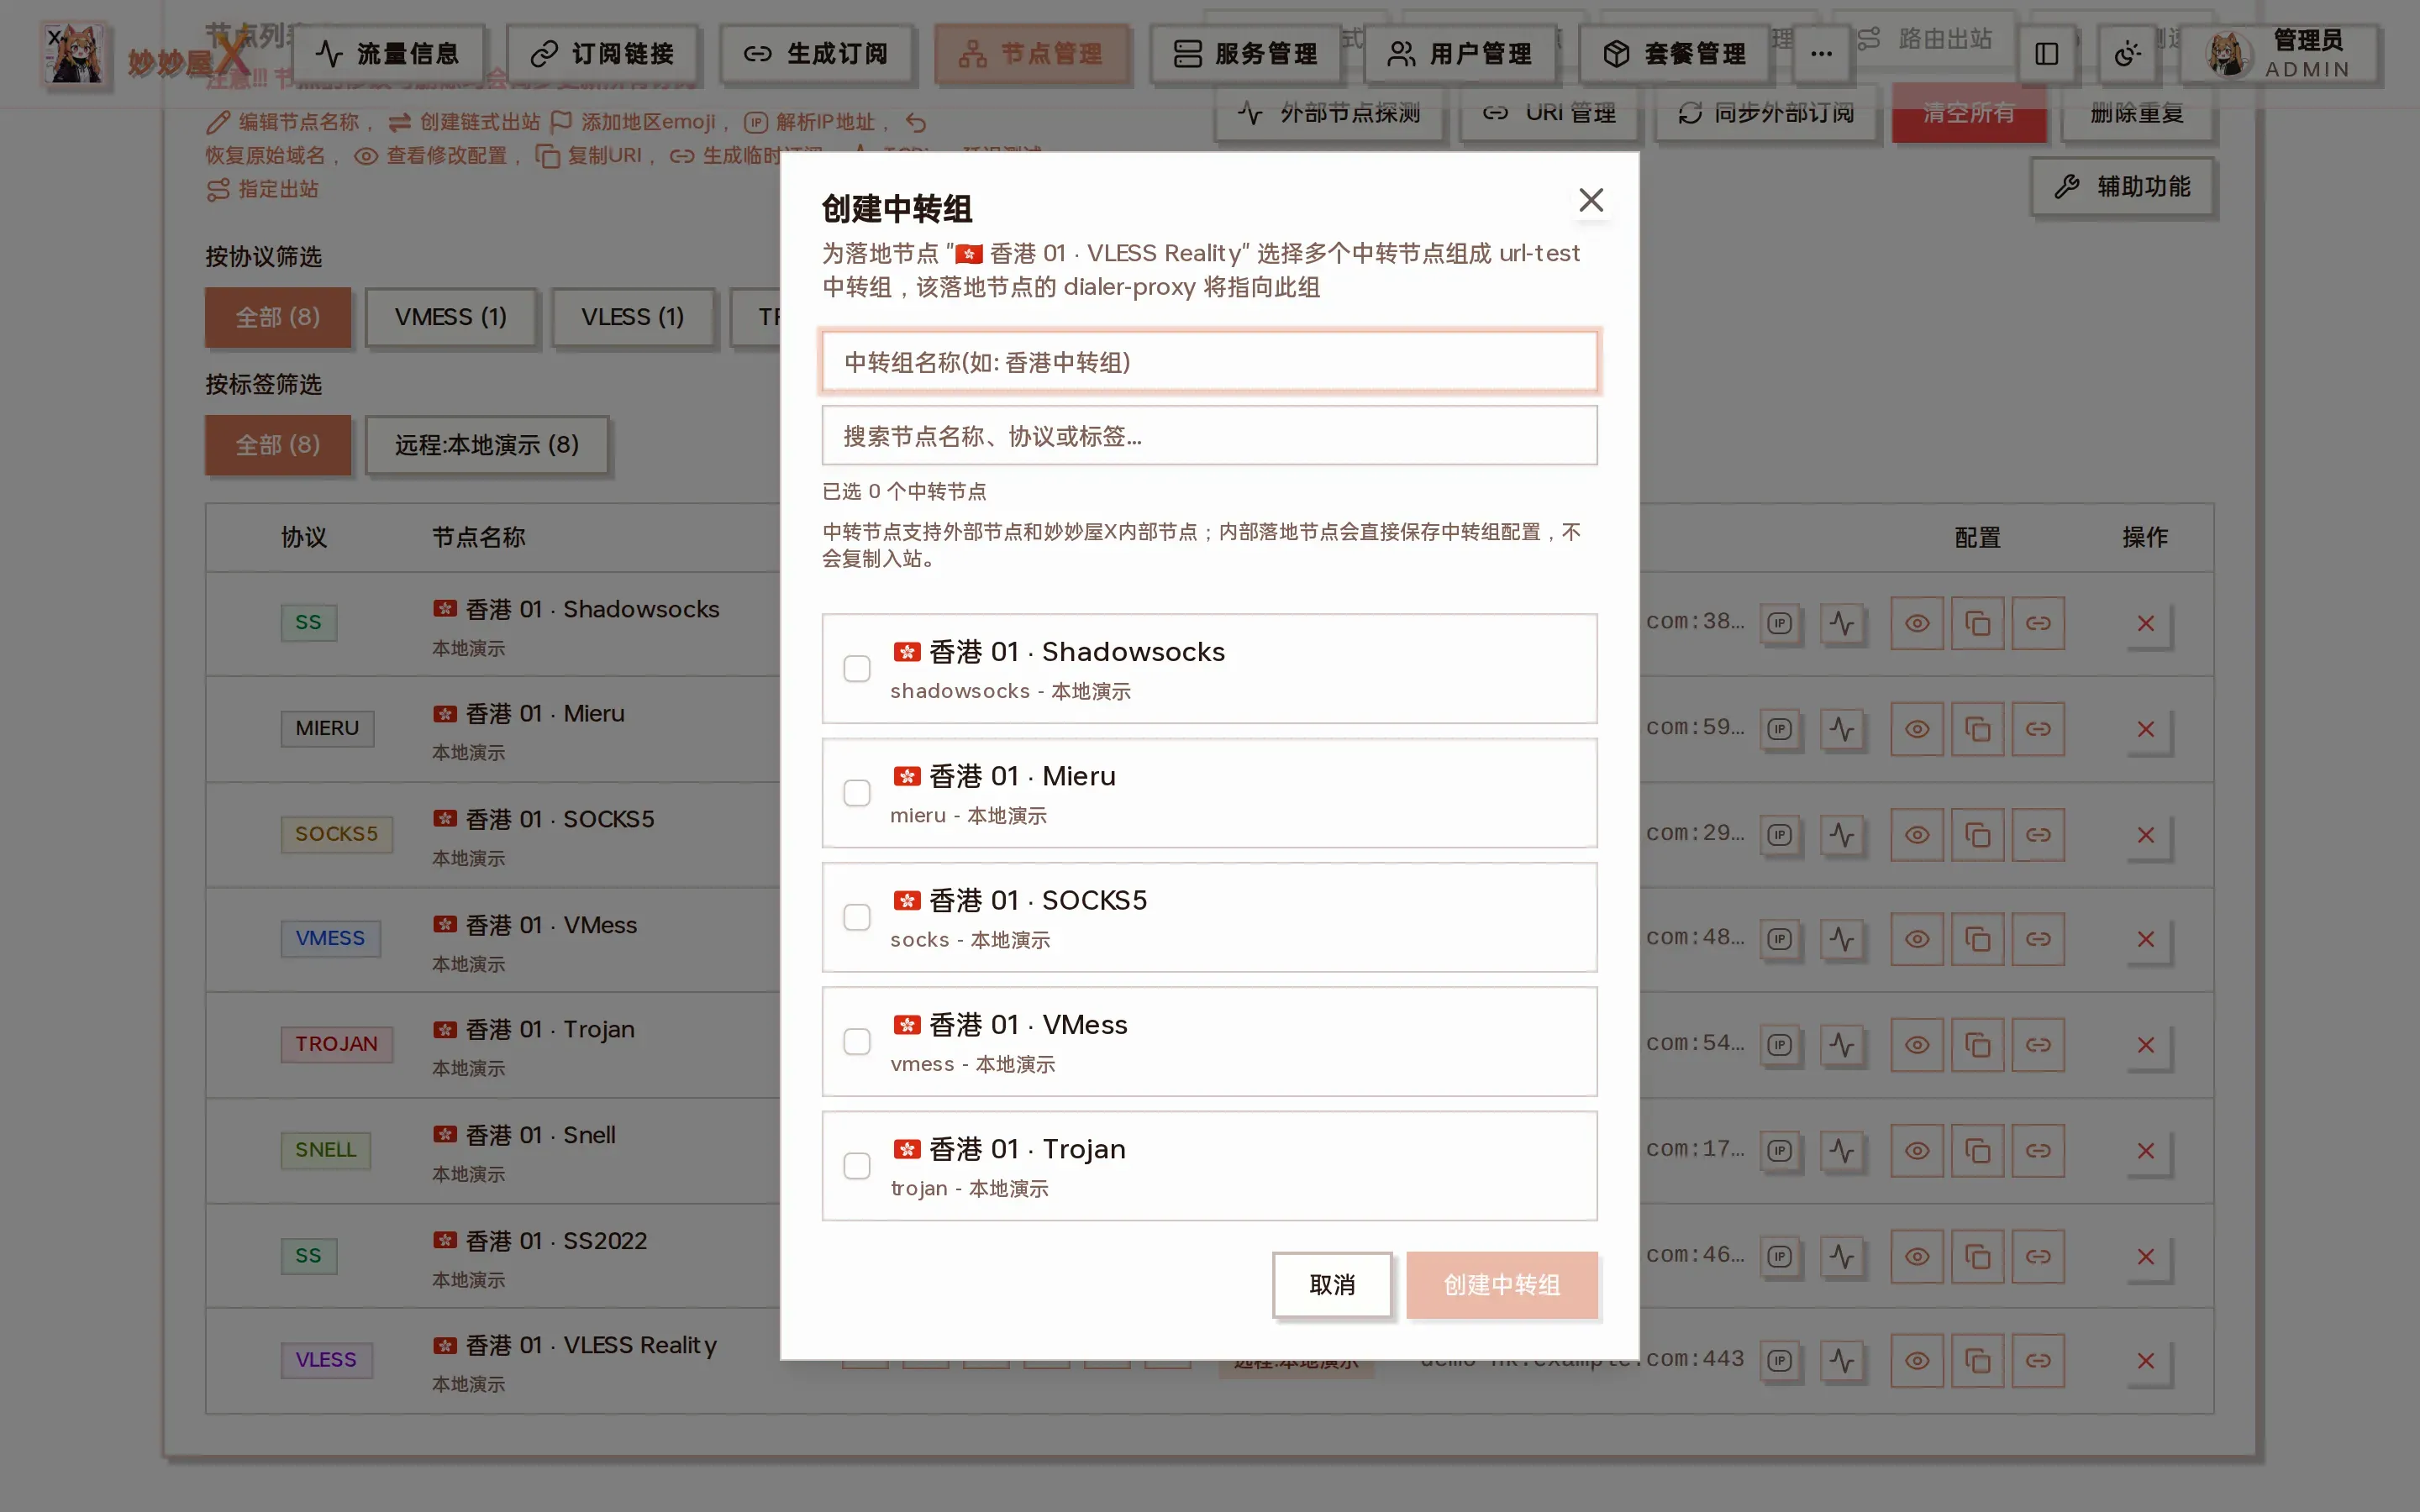2420x1512 pixels.
Task: Toggle the dark mode theme icon
Action: (2127, 53)
